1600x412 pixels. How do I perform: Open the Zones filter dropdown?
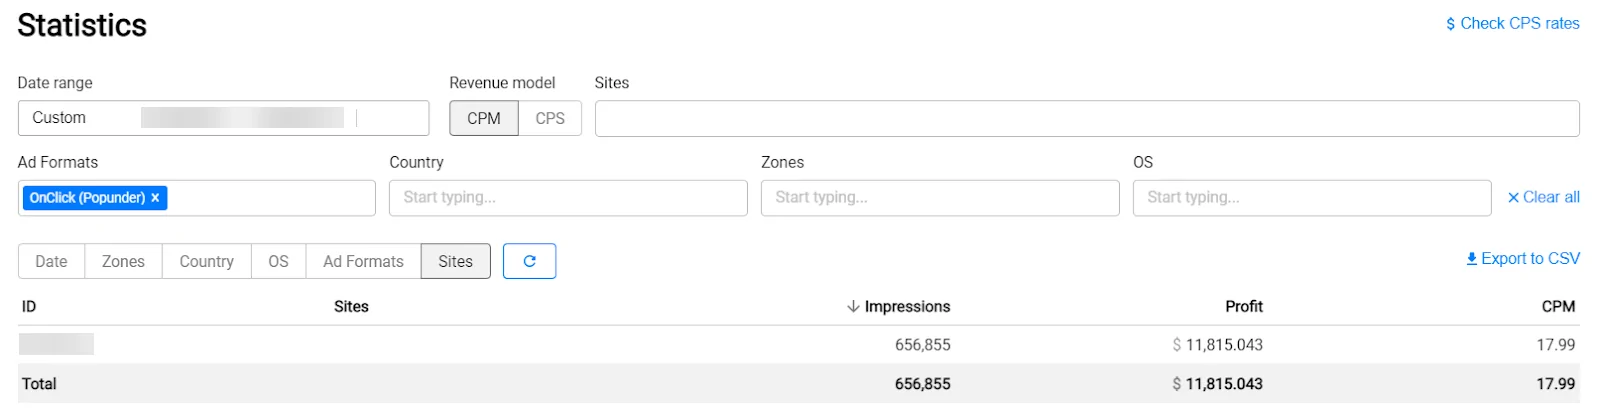click(940, 198)
